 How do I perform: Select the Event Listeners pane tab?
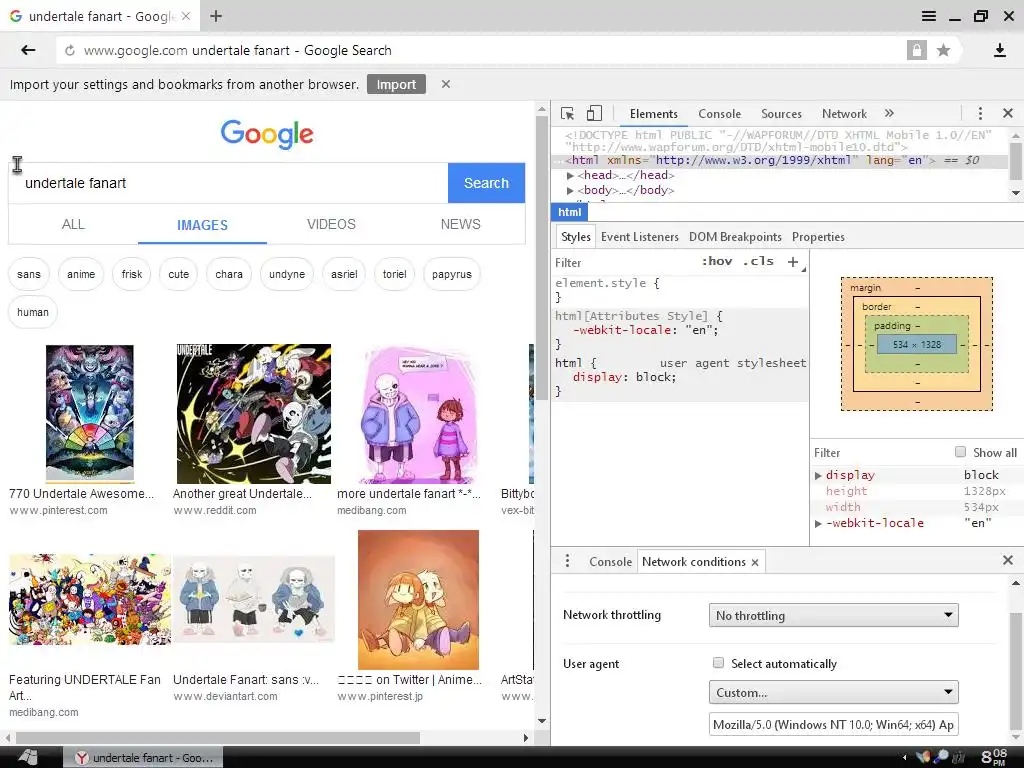pyautogui.click(x=639, y=237)
